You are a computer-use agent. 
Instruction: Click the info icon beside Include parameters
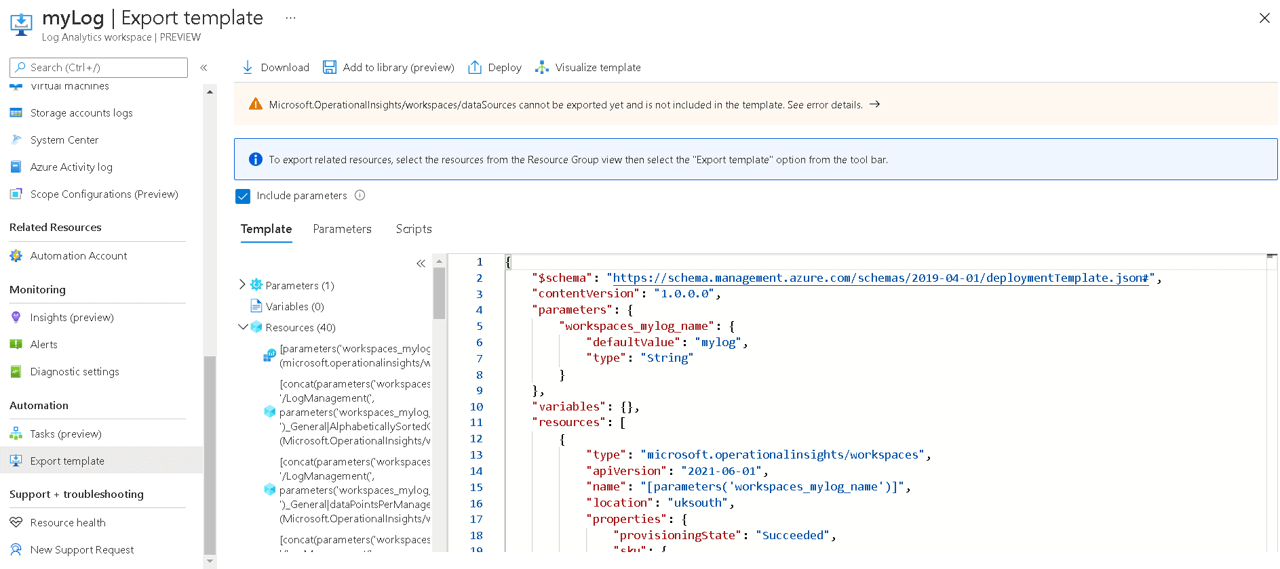(x=360, y=195)
